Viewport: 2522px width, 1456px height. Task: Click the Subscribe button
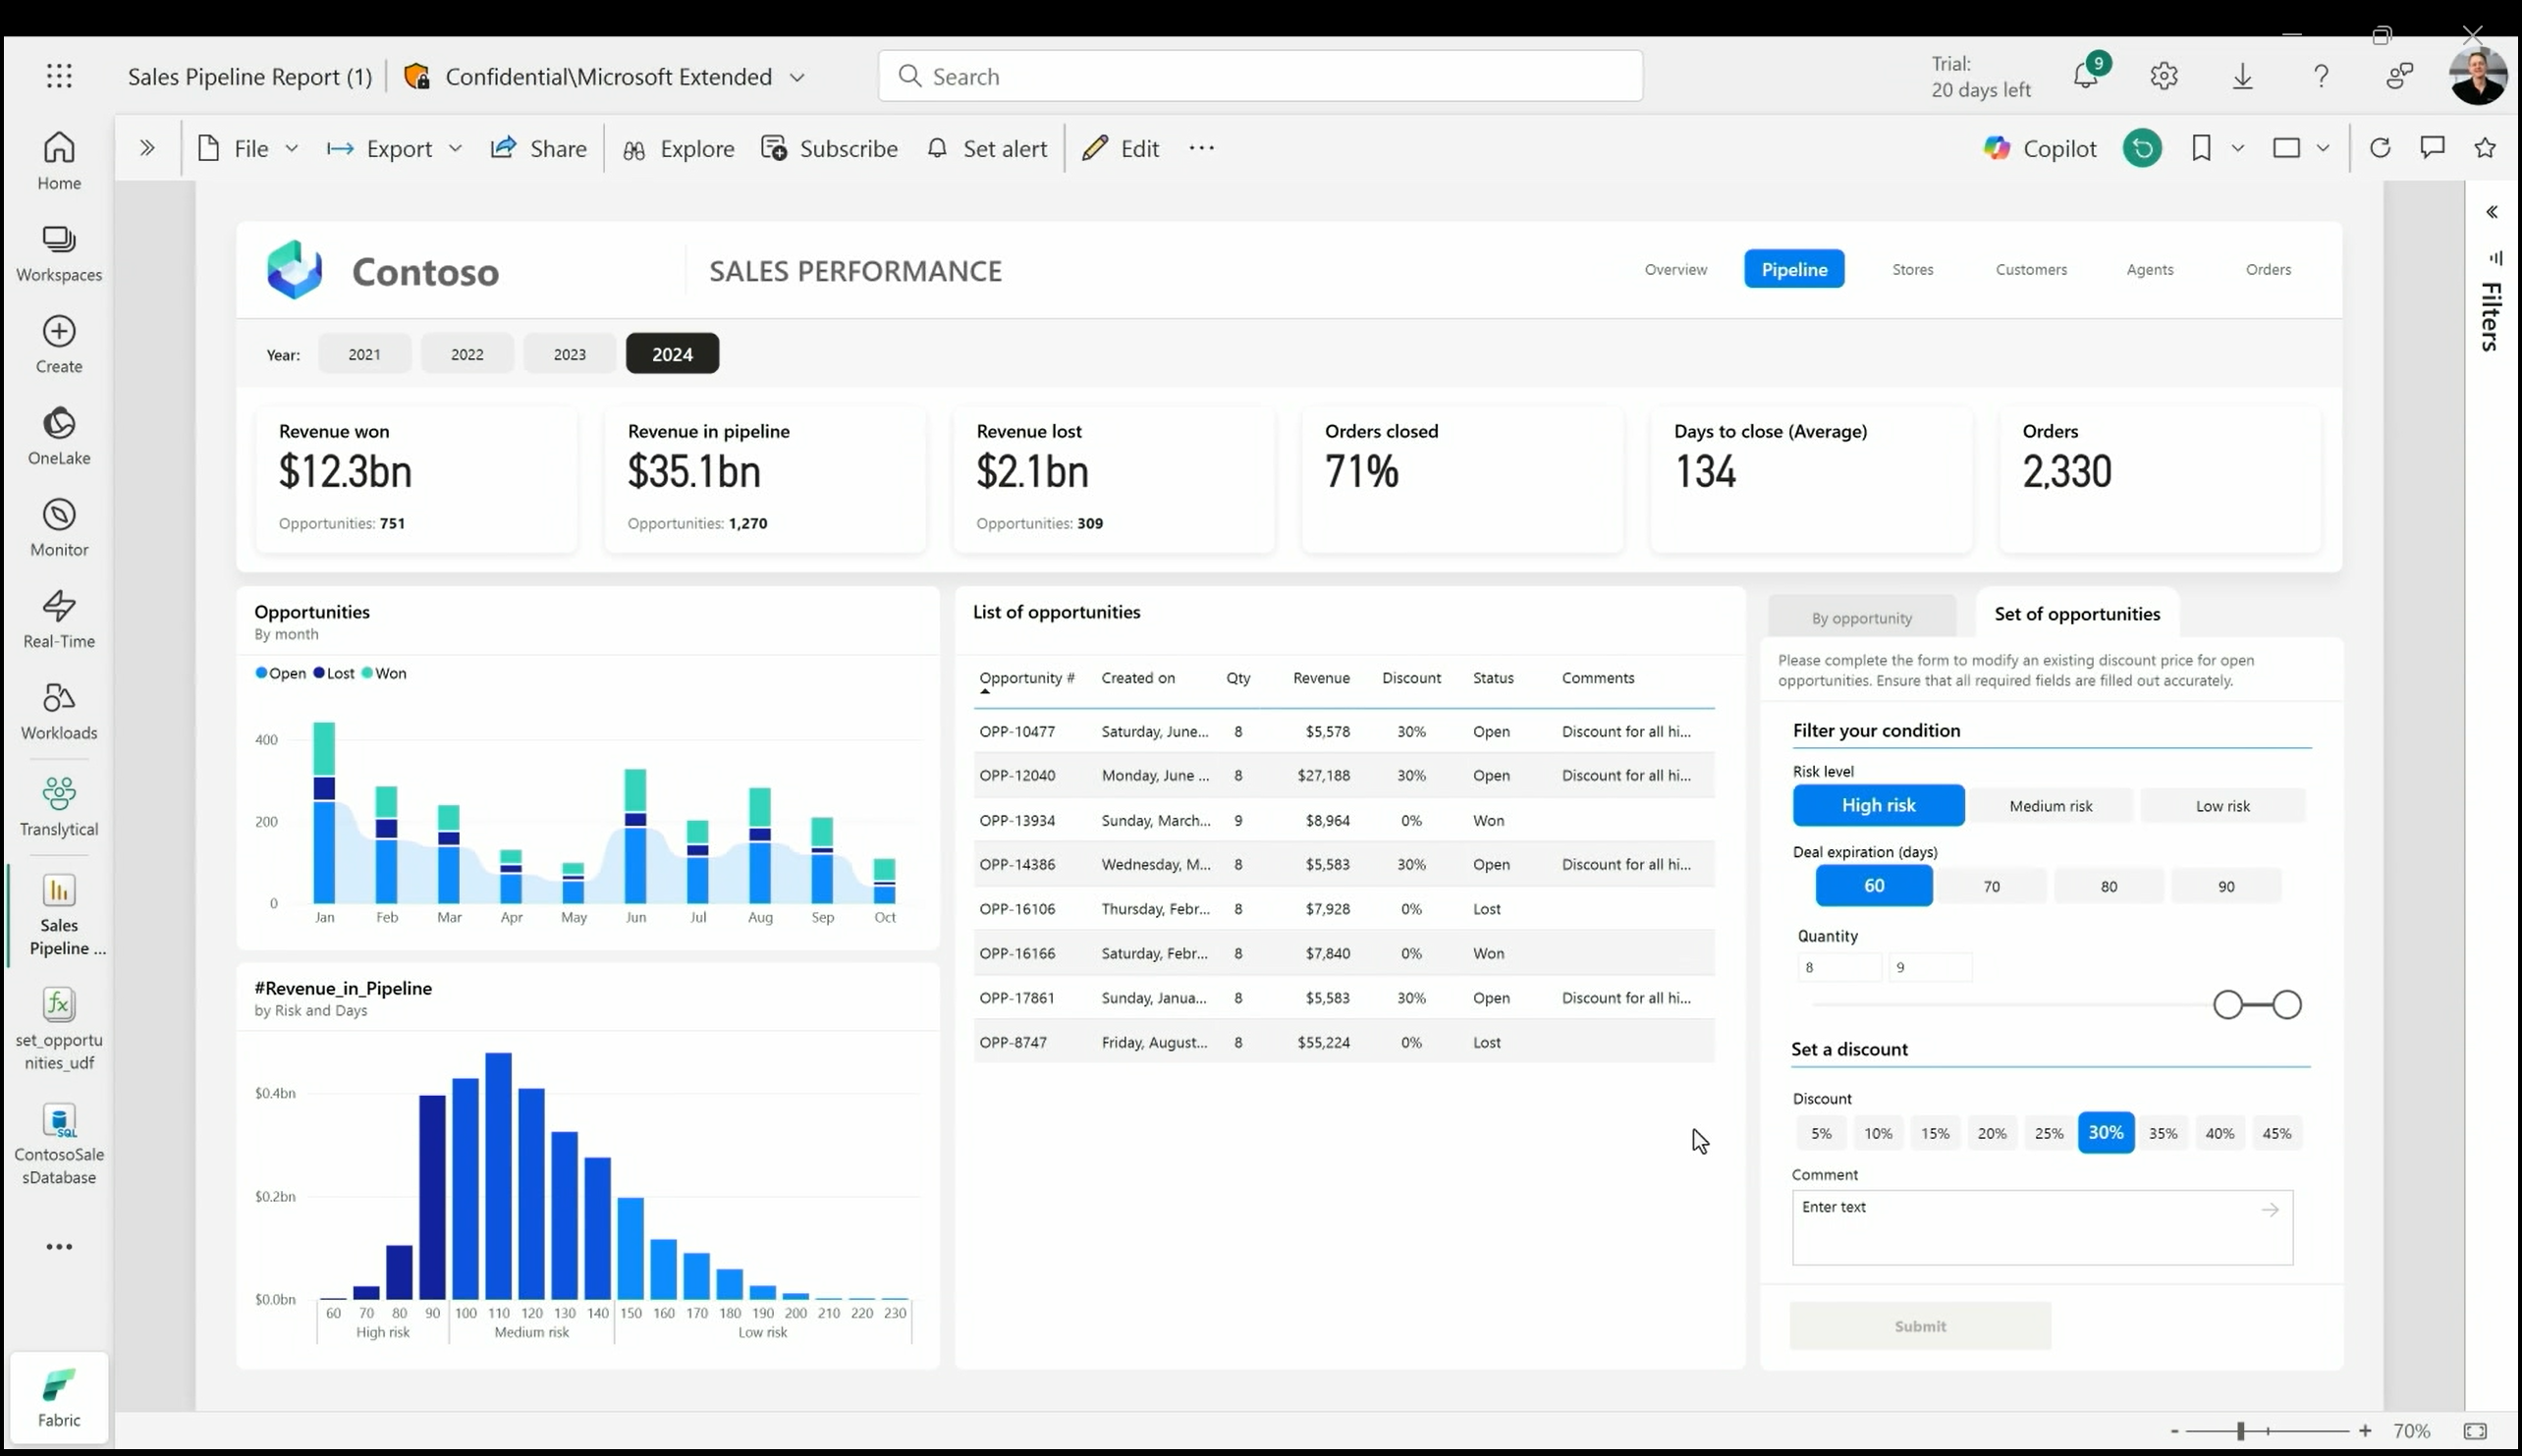click(829, 148)
